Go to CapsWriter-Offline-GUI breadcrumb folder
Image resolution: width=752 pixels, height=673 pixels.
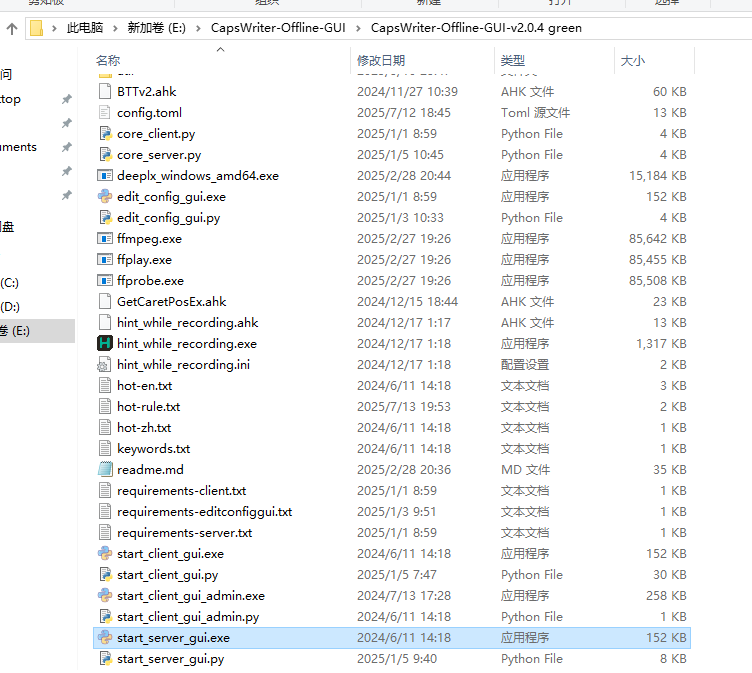coord(278,28)
